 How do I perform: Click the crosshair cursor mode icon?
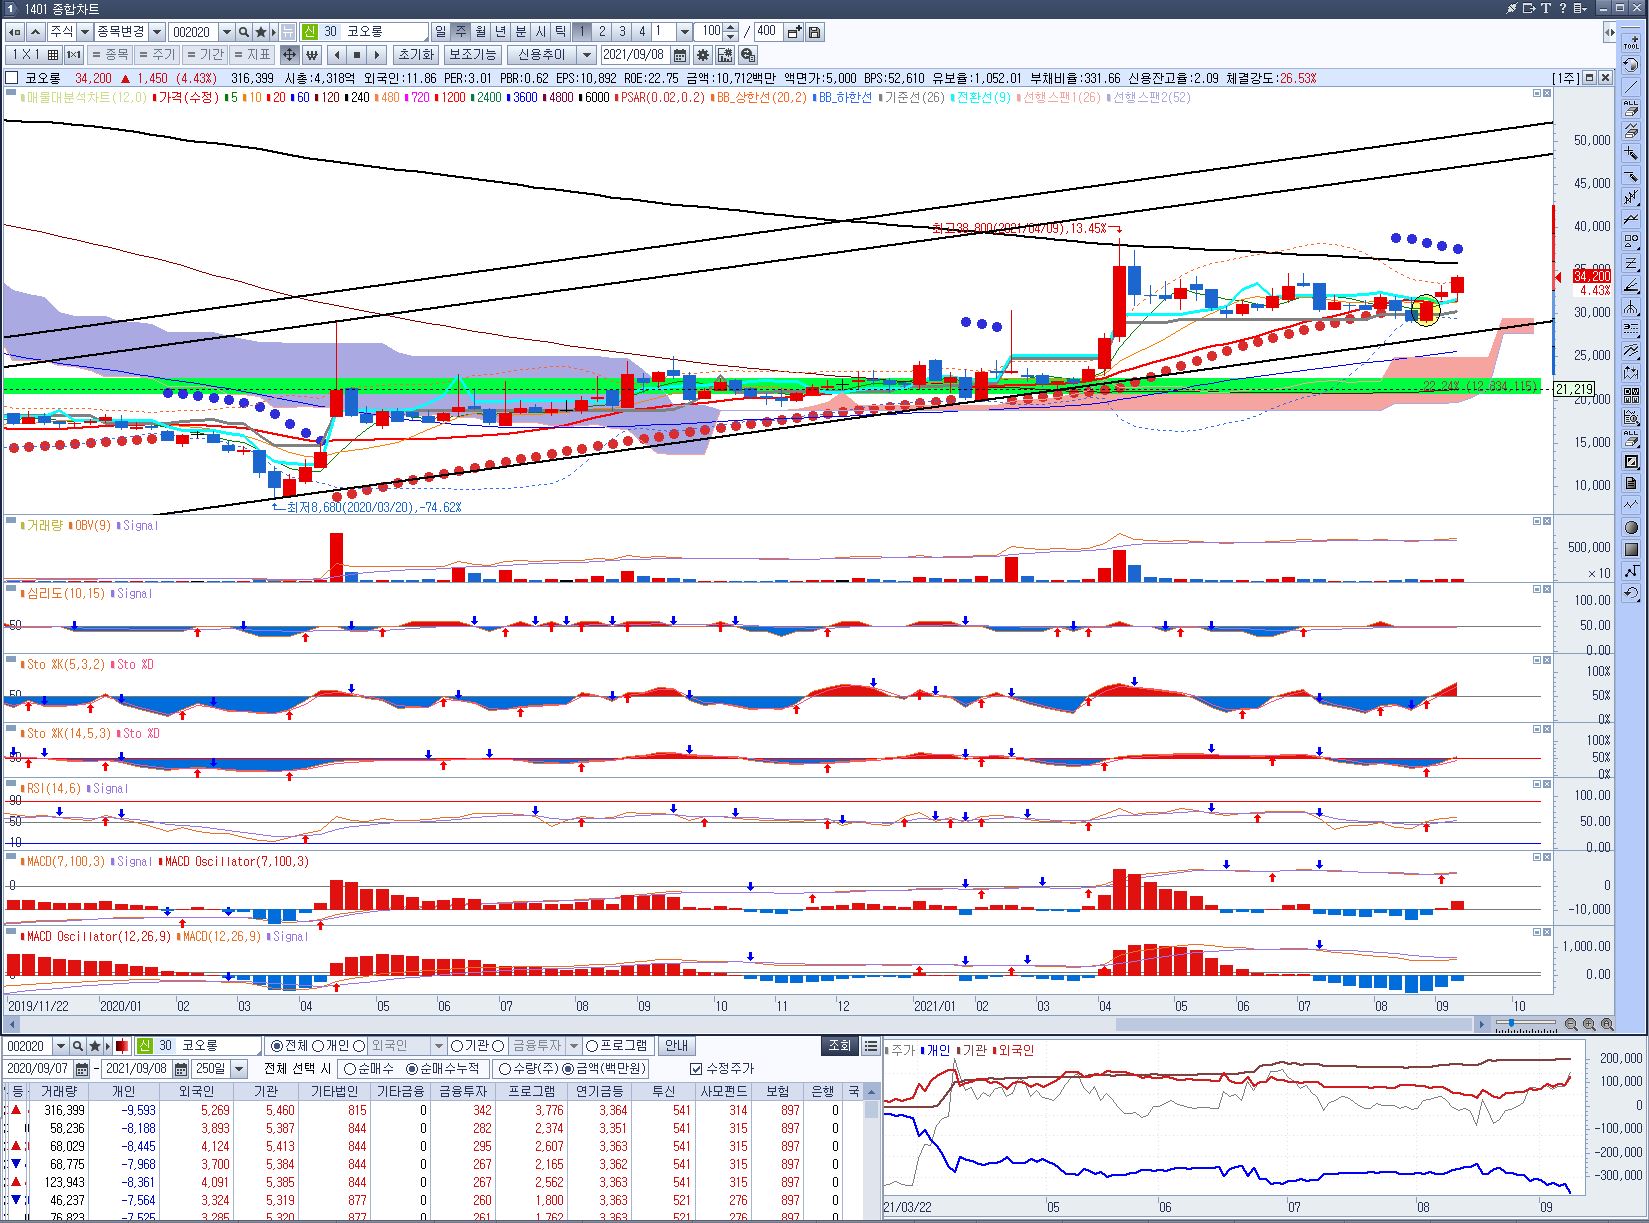[289, 55]
